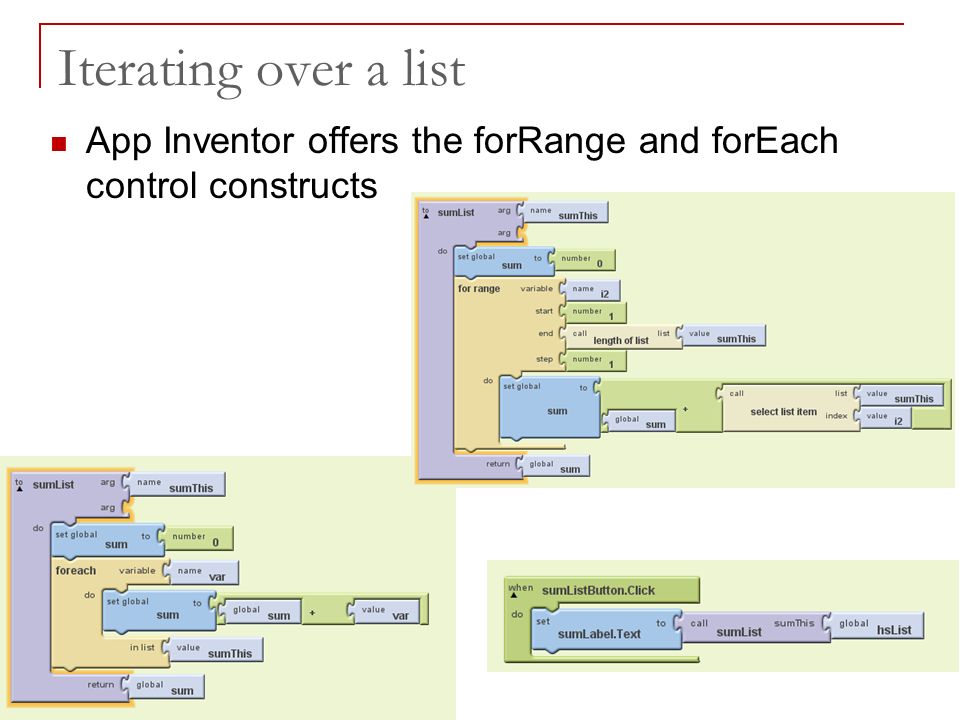Click the 'sumListButton.Click' event header
Screen dimensions: 960x720
pyautogui.click(x=598, y=590)
